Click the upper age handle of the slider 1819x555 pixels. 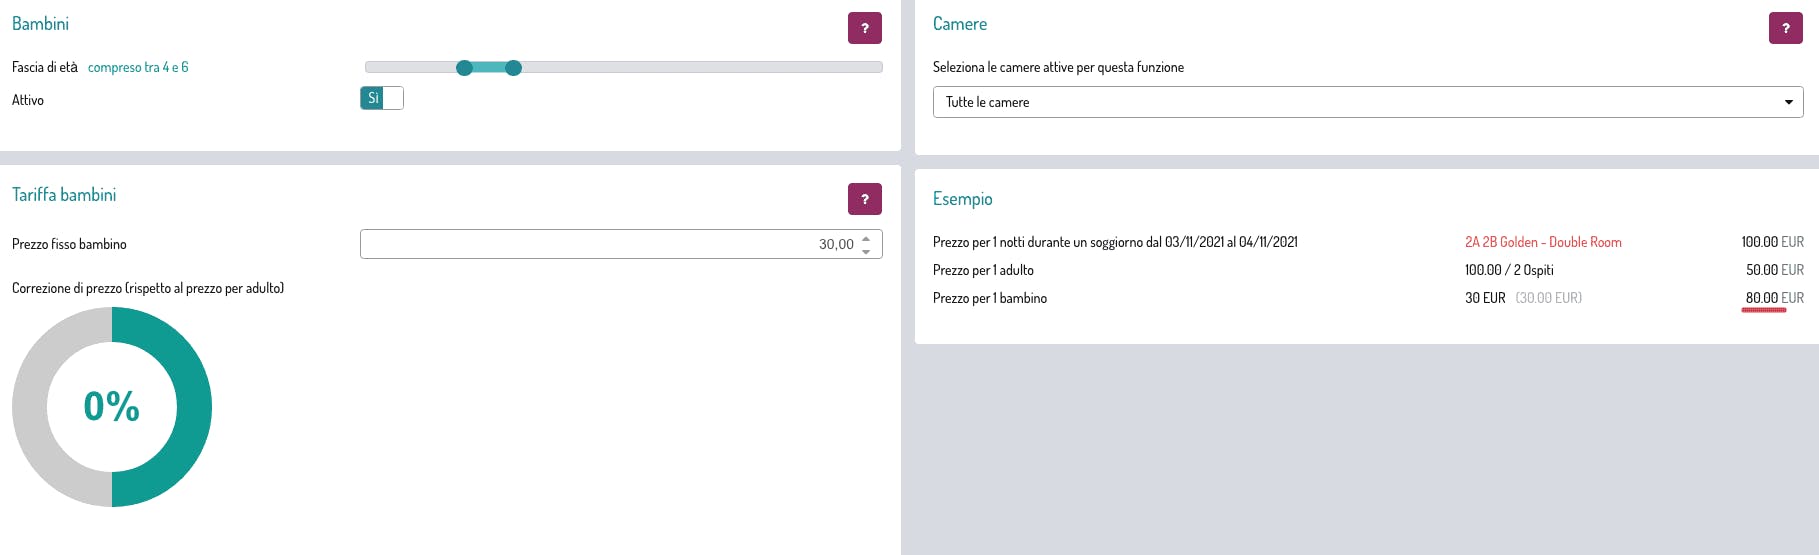[x=513, y=68]
